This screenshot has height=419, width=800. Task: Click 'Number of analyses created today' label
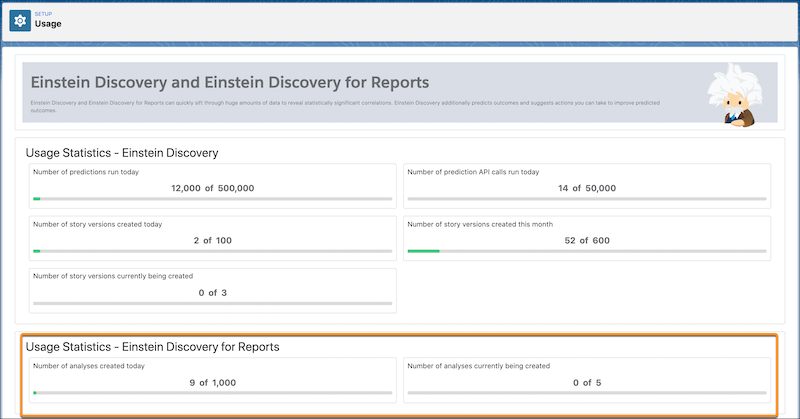click(x=89, y=366)
